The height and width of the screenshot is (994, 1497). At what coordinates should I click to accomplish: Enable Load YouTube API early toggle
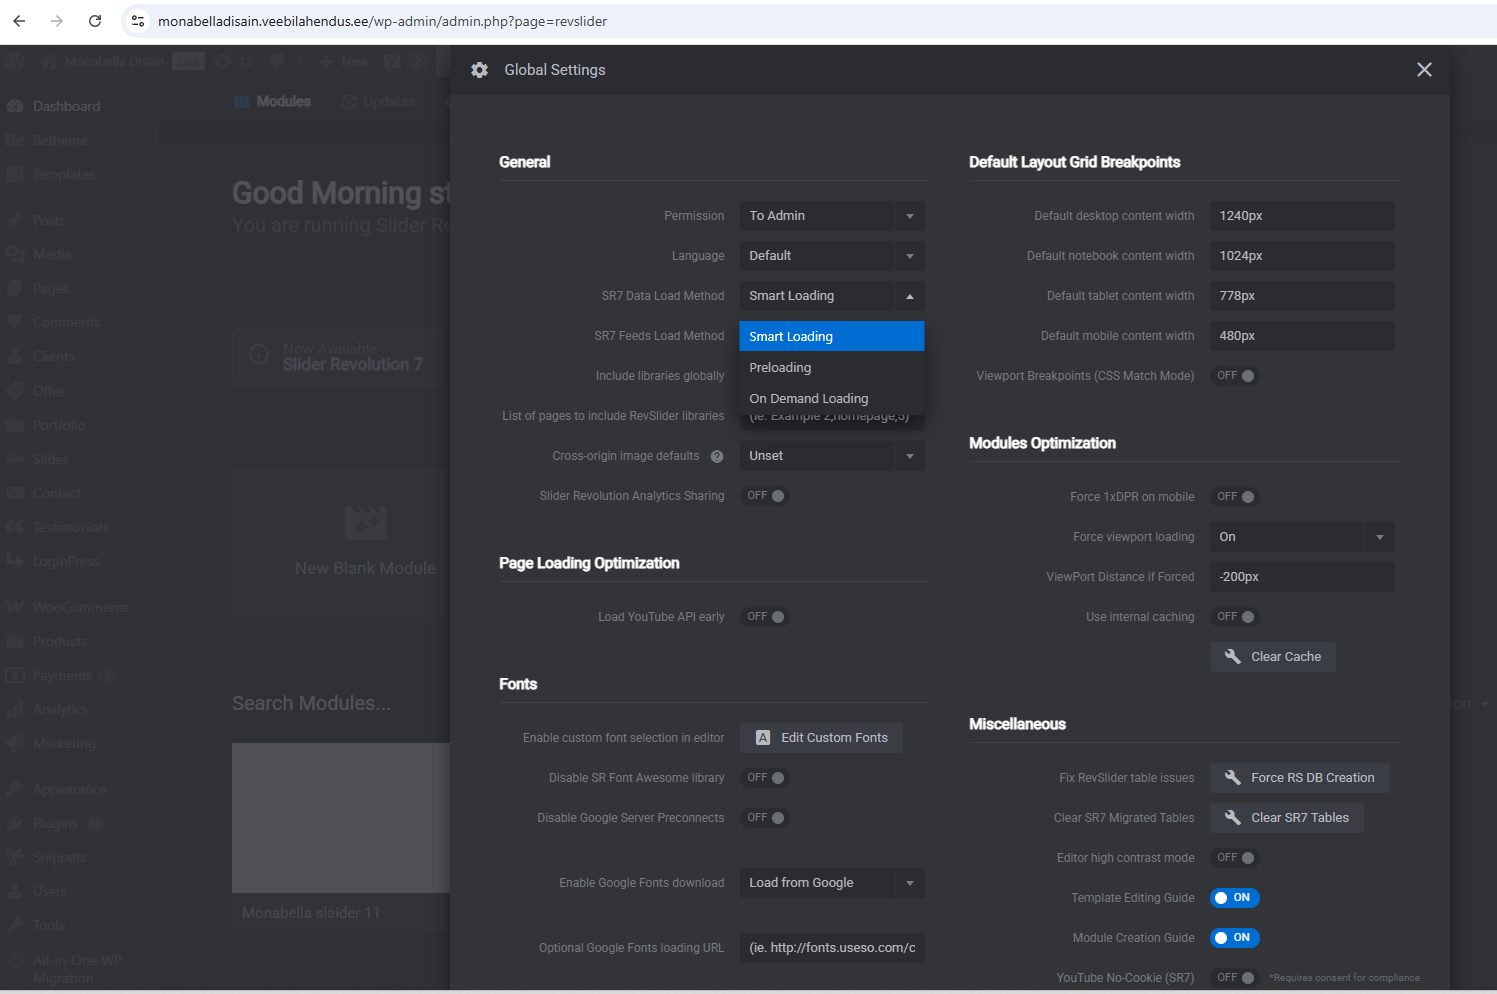pos(766,617)
